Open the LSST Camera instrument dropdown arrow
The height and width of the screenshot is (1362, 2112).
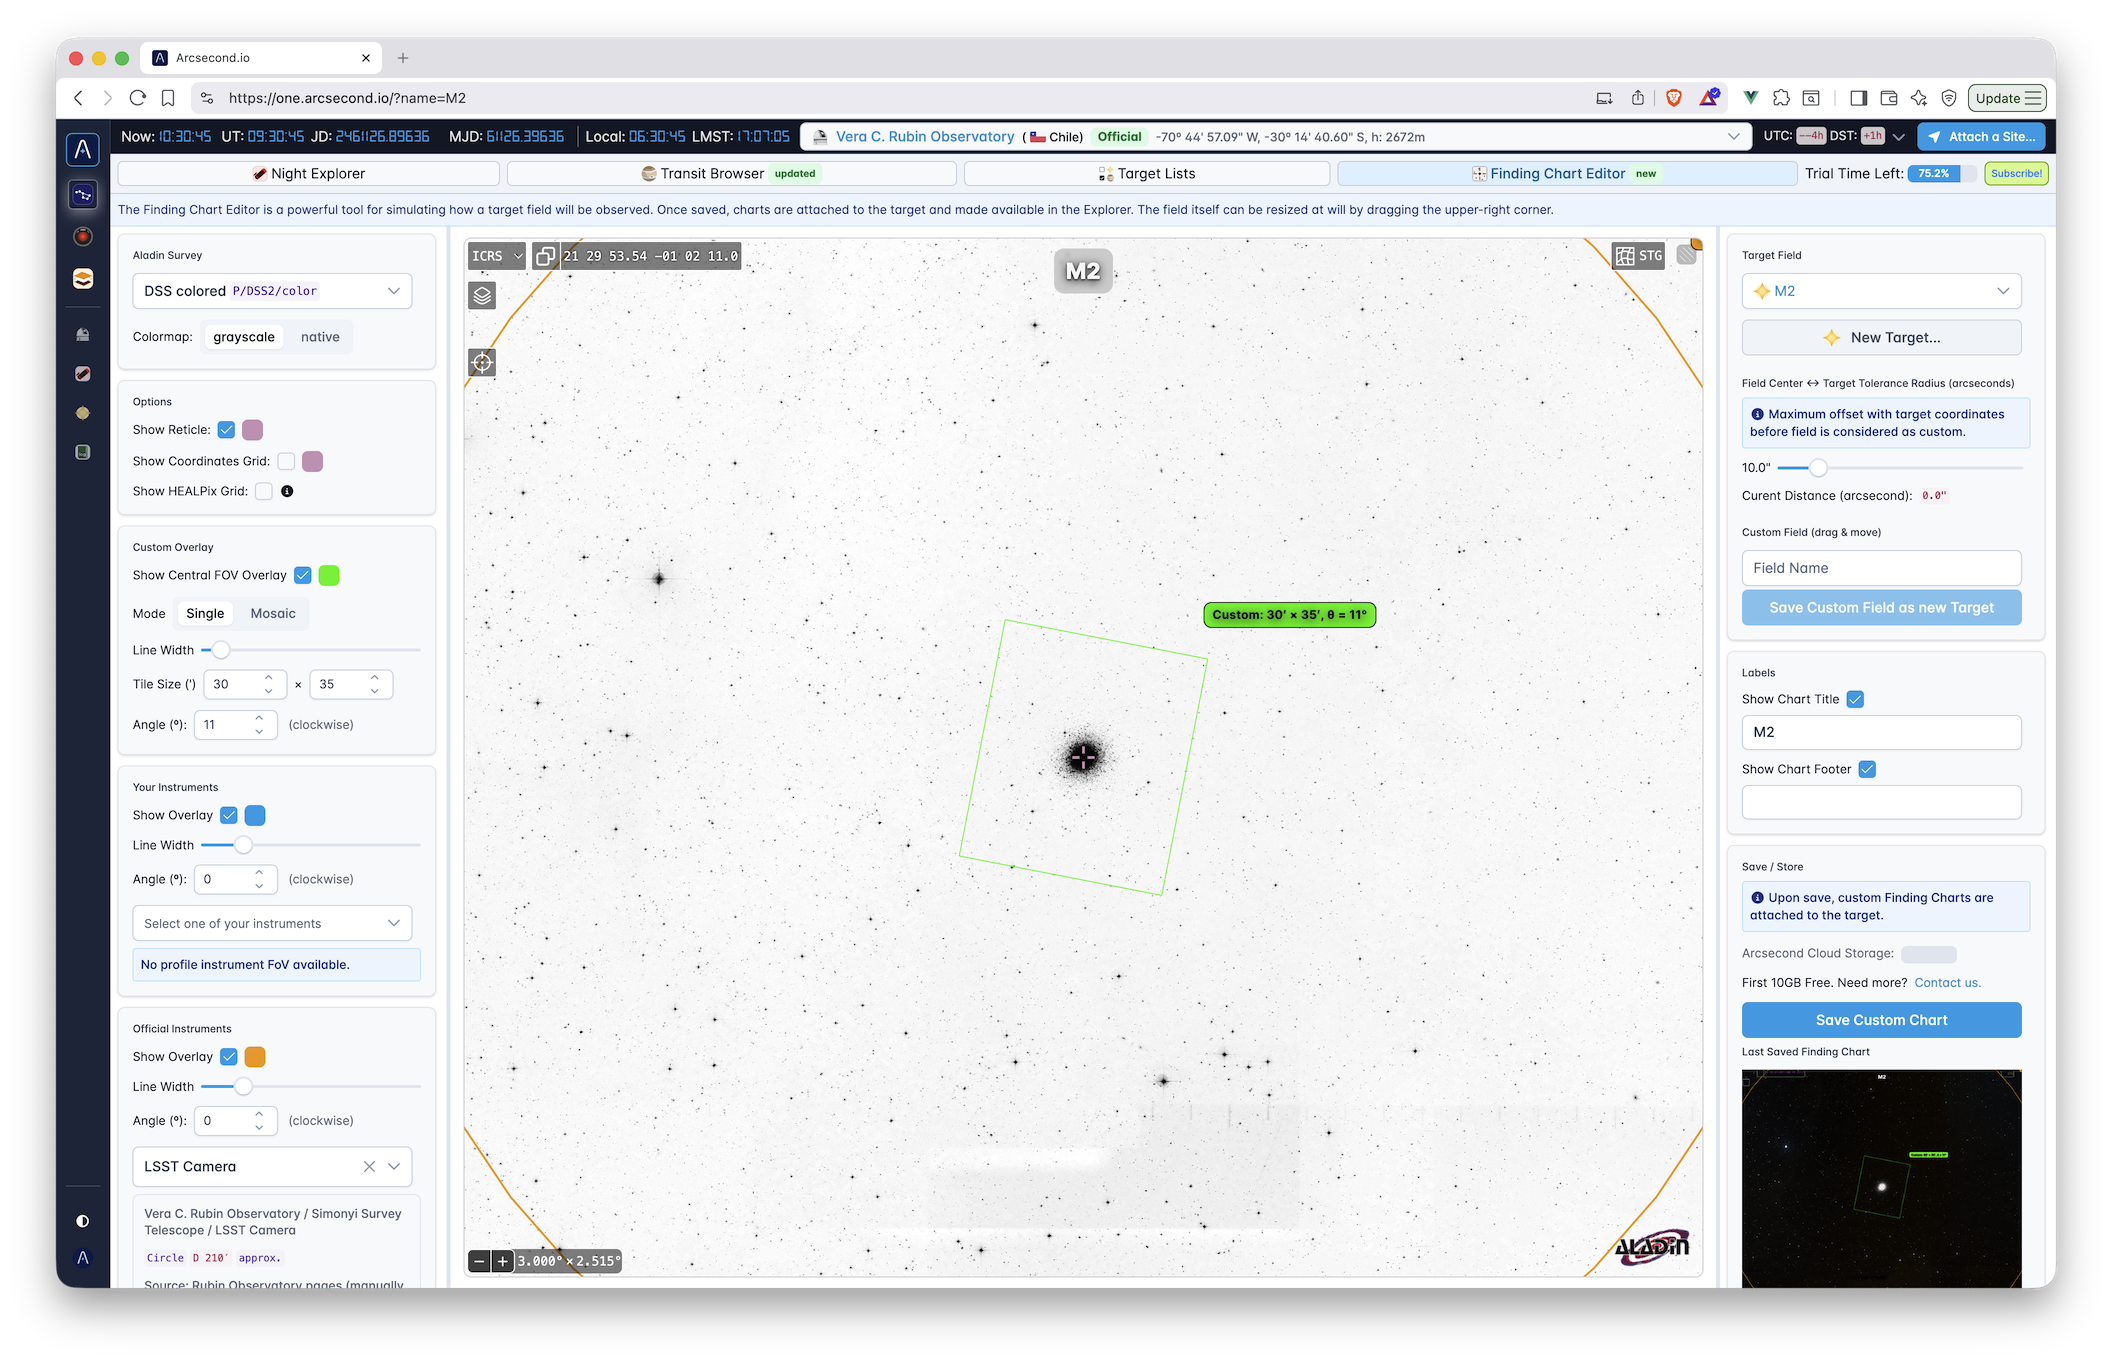[394, 1166]
